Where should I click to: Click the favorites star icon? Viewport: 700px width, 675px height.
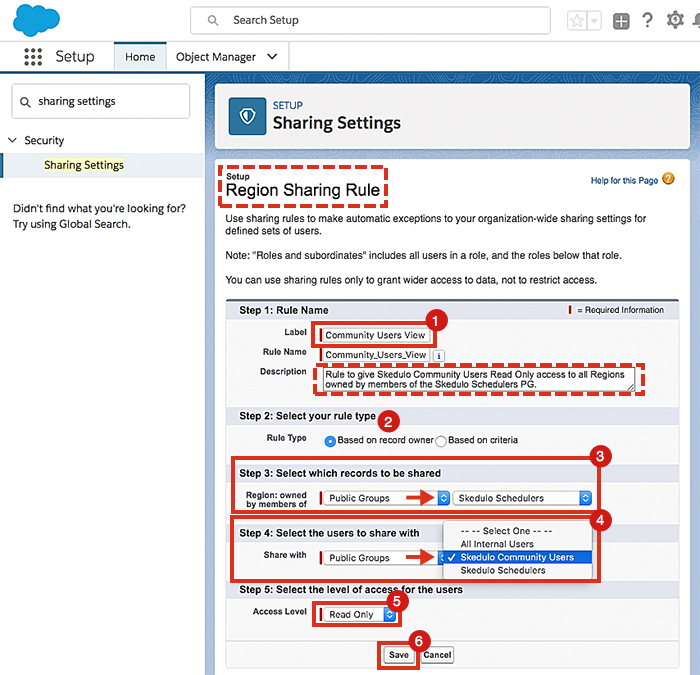[577, 21]
